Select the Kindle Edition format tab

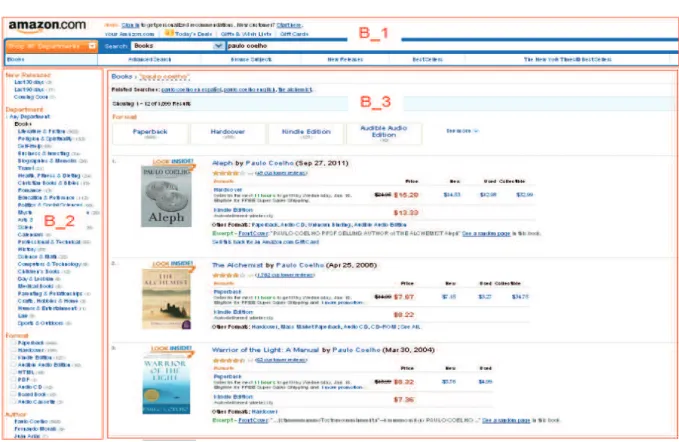306,134
